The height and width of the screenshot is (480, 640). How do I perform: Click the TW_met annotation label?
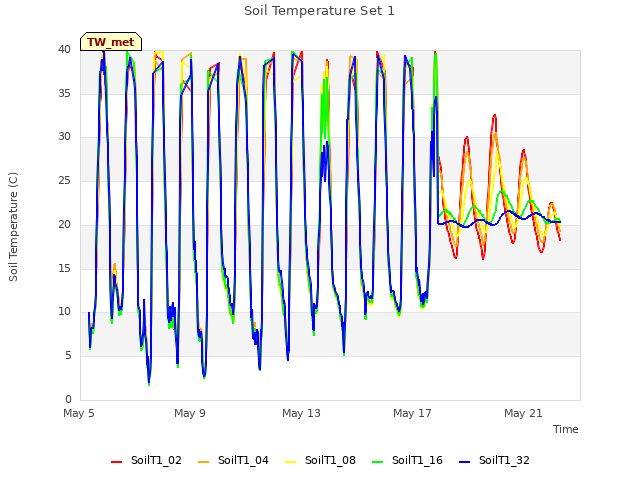111,42
